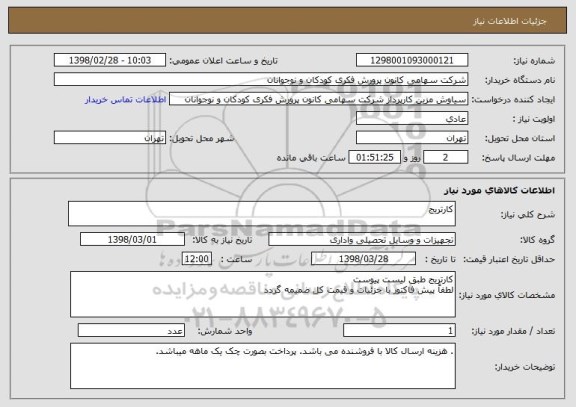This screenshot has width=576, height=407.
Task: Click the label تاریخ و ساعت اعلان عمومی
Action: coord(223,61)
